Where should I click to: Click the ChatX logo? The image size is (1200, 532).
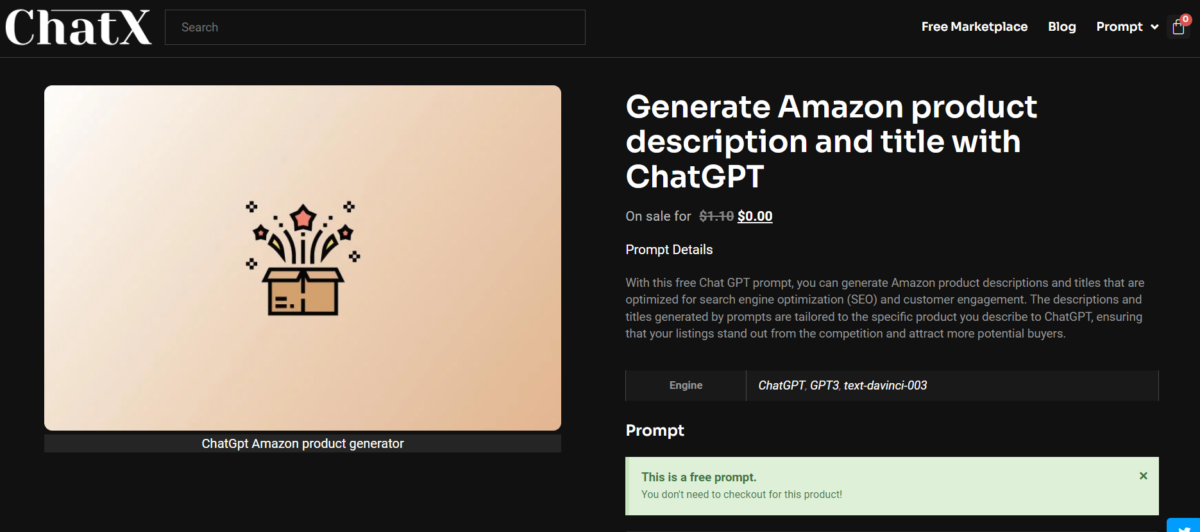78,27
